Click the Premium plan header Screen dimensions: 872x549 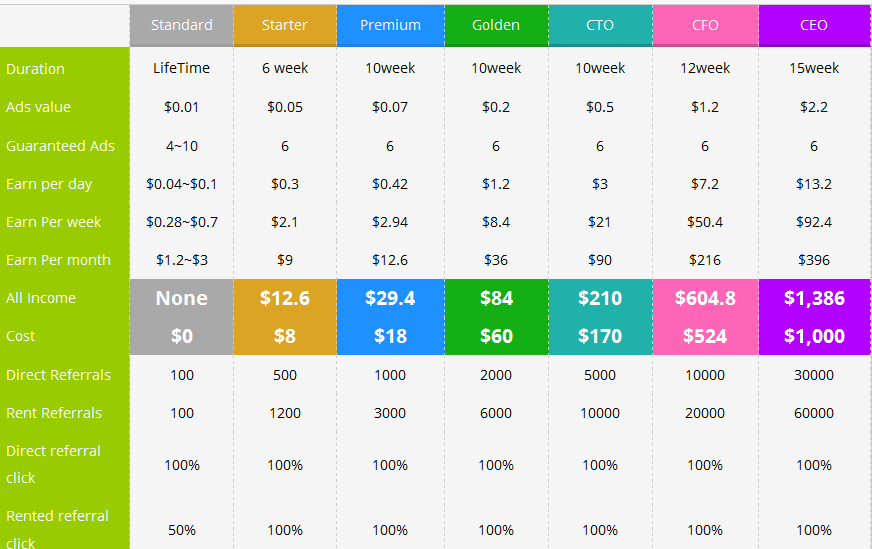[x=390, y=25]
